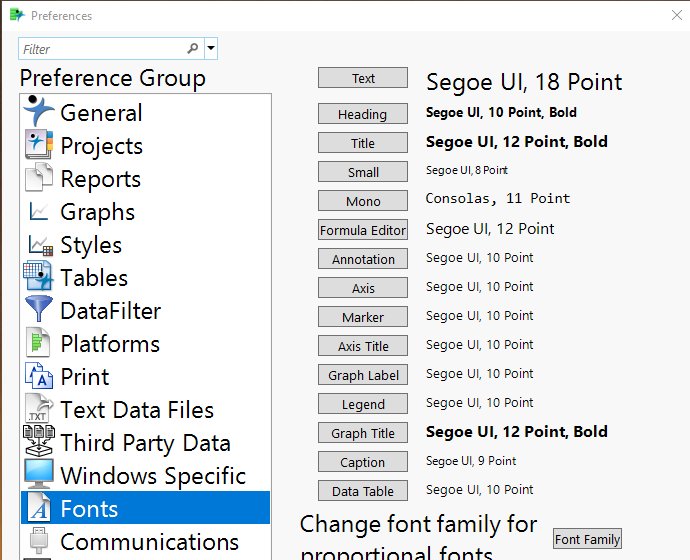
Task: Choose Graphs preference group
Action: coord(145,211)
